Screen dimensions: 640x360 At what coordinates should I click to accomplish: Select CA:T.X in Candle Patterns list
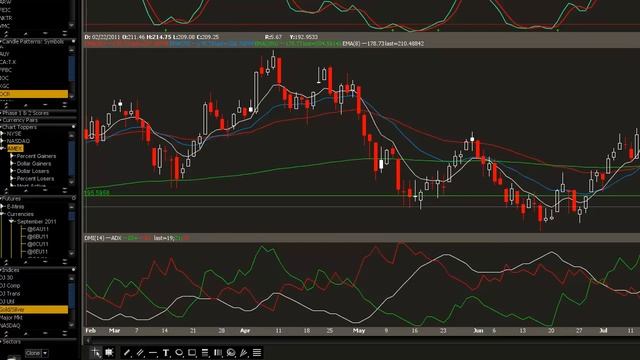tap(8, 62)
